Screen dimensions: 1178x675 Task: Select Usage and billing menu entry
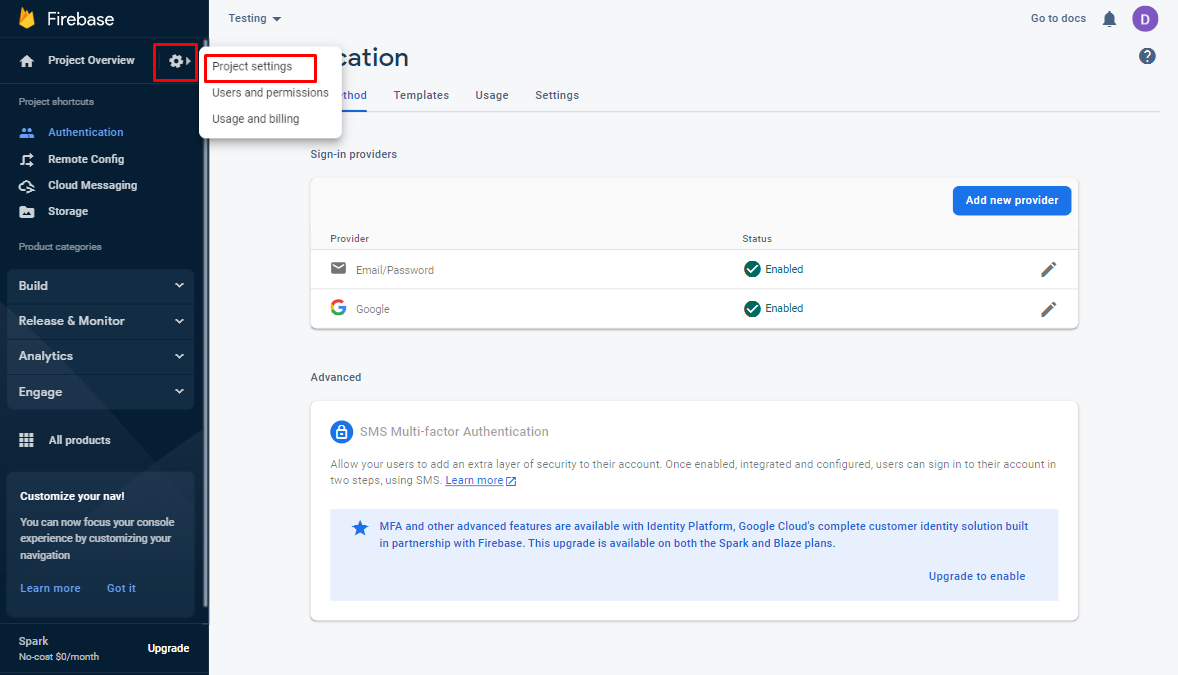pyautogui.click(x=255, y=119)
